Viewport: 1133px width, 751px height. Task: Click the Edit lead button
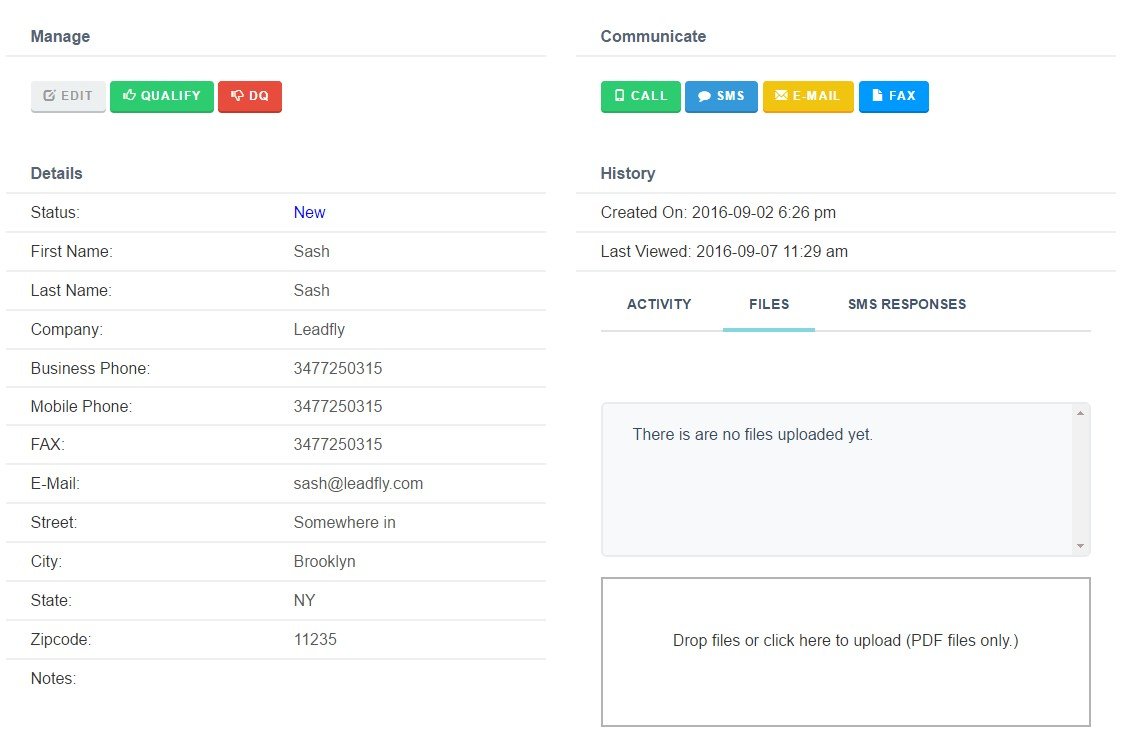tap(68, 96)
